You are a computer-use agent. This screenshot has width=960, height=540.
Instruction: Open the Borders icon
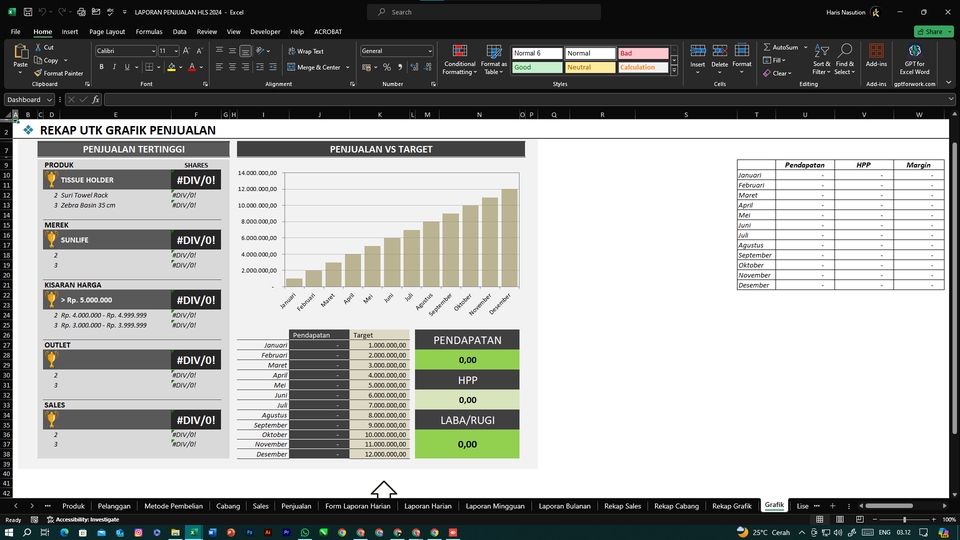149,67
